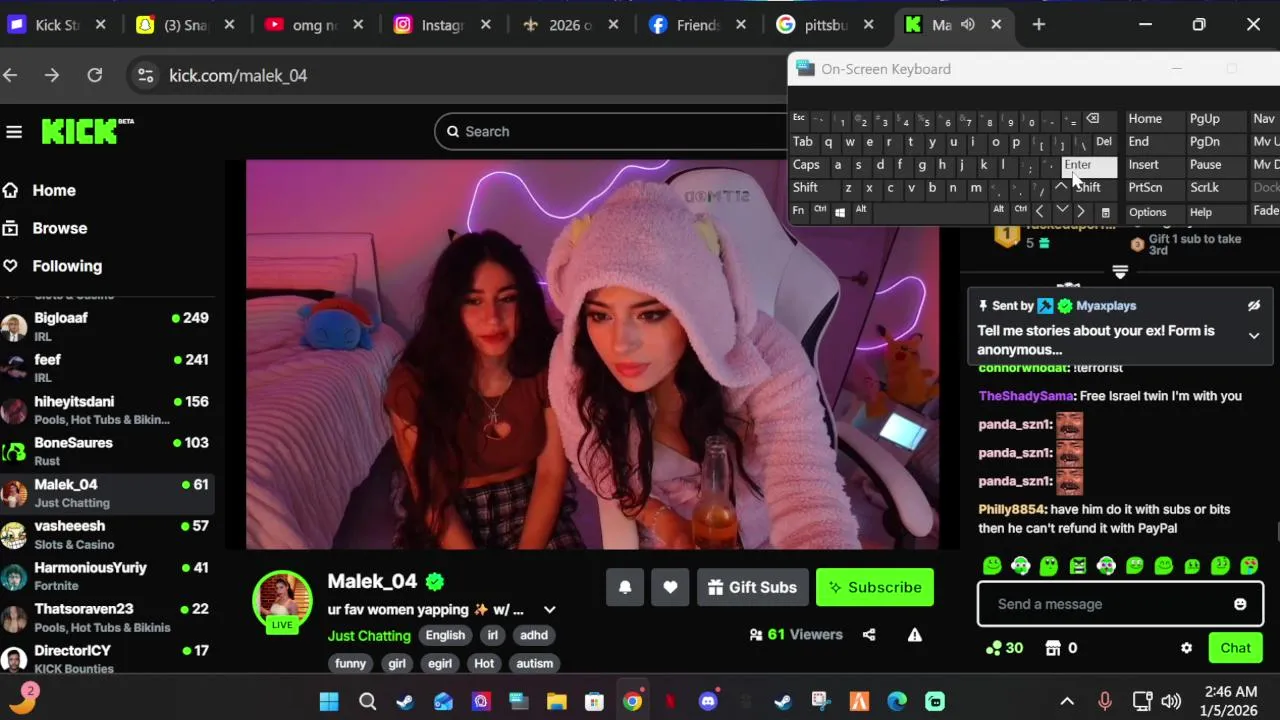Reload the page

click(95, 75)
